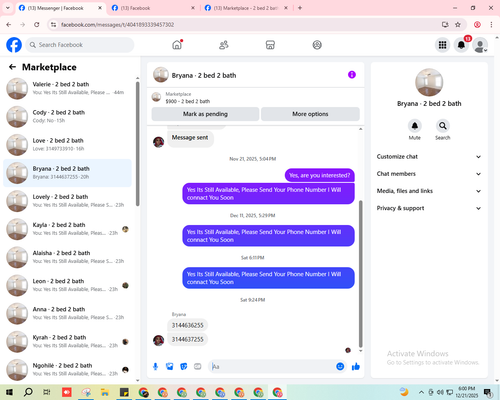The image size is (500, 400).
Task: Open Chrome's three-dot menu
Action: pos(491,25)
